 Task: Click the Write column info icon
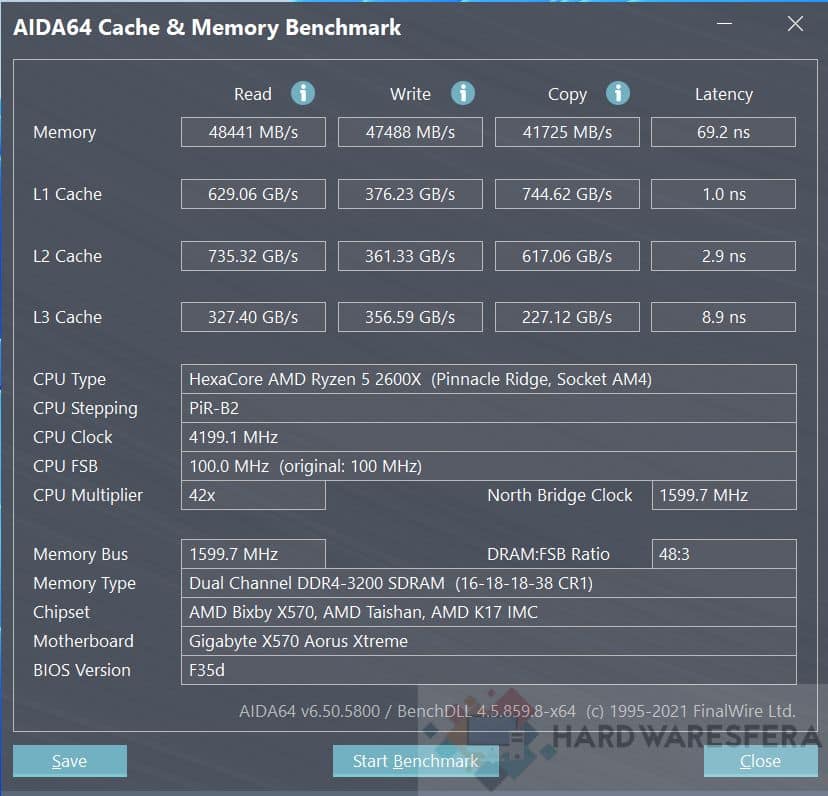pos(463,93)
